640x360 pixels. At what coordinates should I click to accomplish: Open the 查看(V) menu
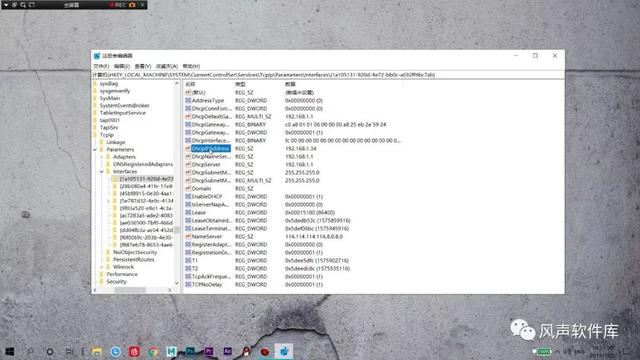[143, 66]
